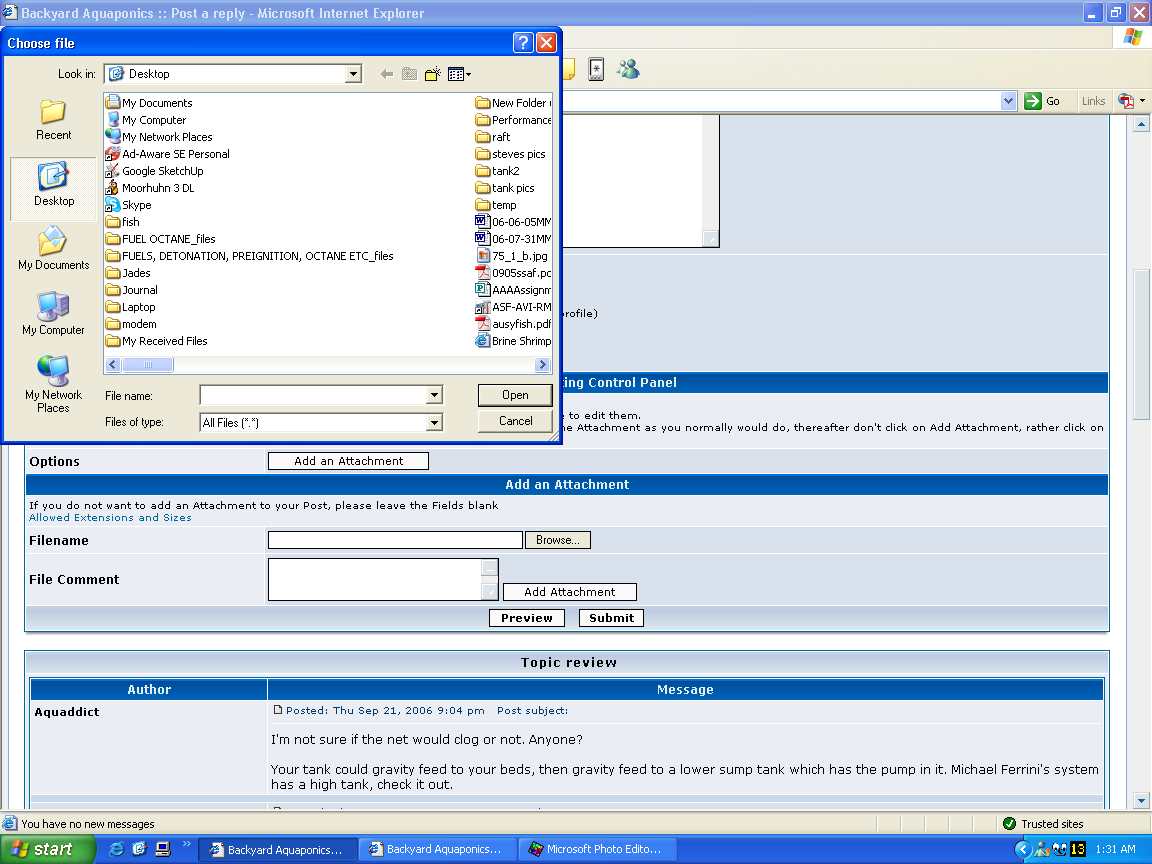
Task: Expand the Look in dropdown
Action: [353, 74]
